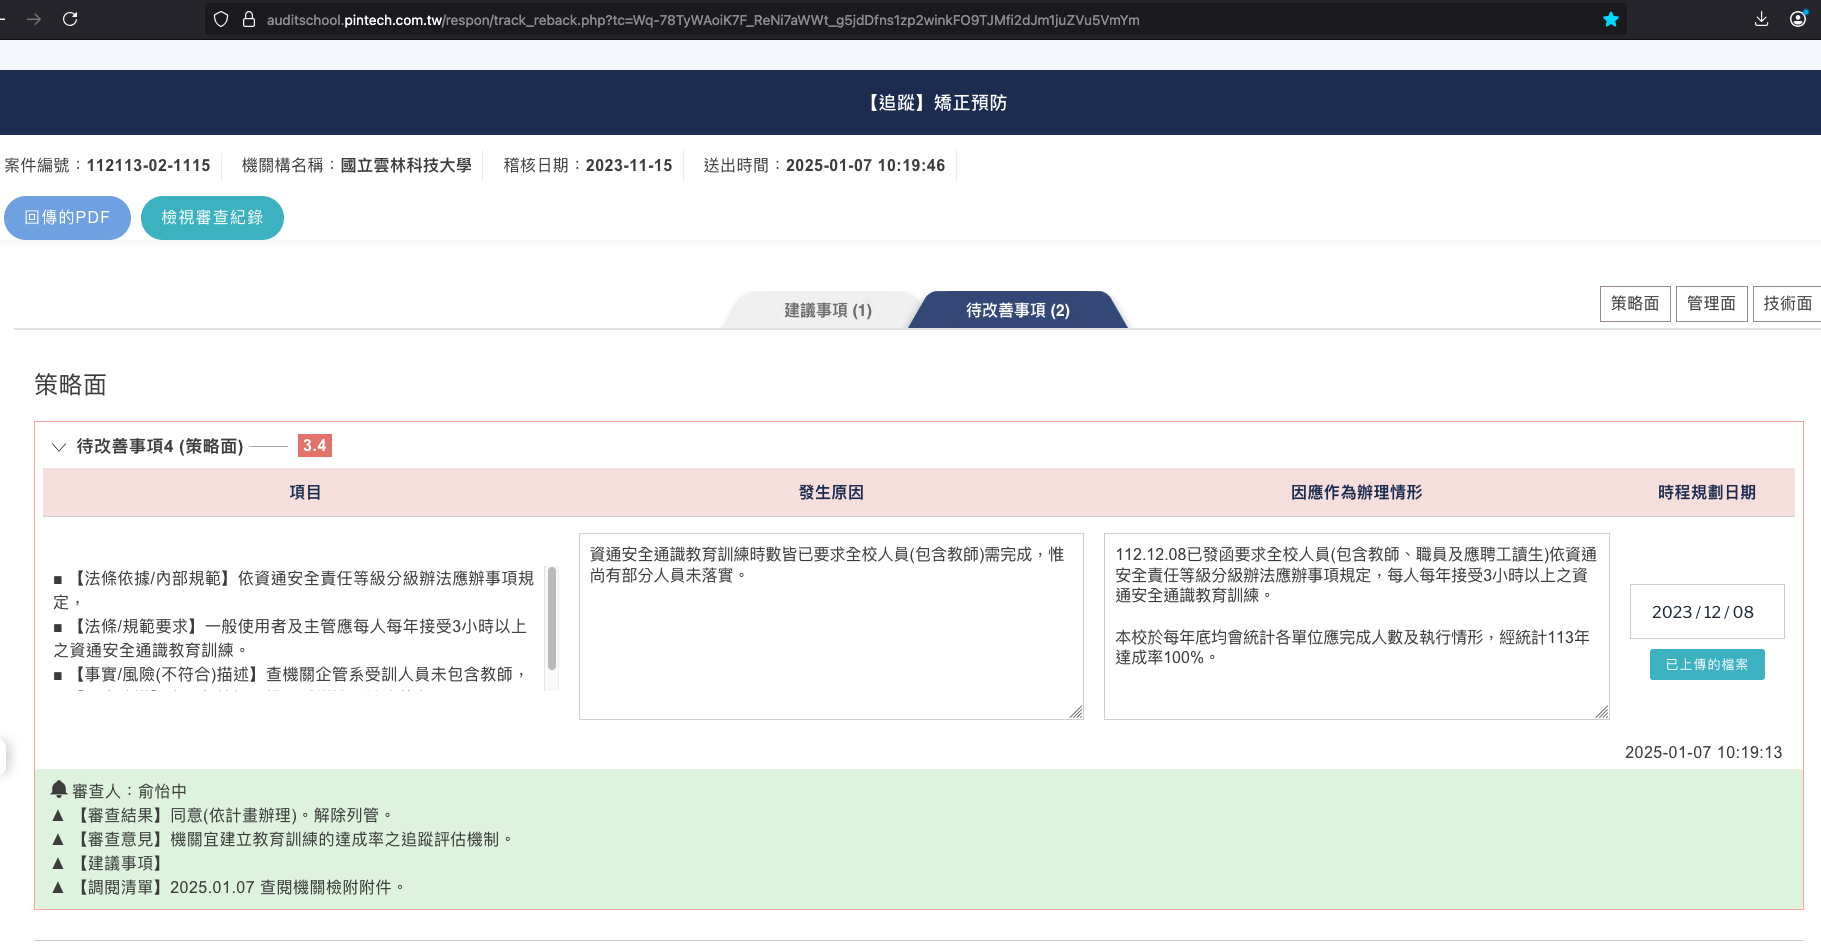Click agency name 國立雲林科技大學
The image size is (1821, 944).
coord(406,165)
